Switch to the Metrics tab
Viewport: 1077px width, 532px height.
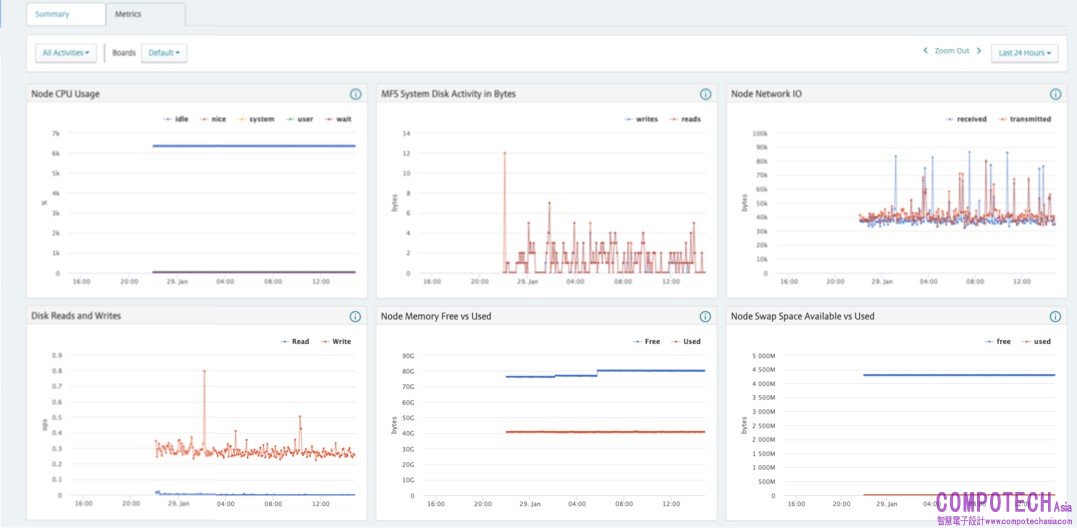click(x=127, y=15)
